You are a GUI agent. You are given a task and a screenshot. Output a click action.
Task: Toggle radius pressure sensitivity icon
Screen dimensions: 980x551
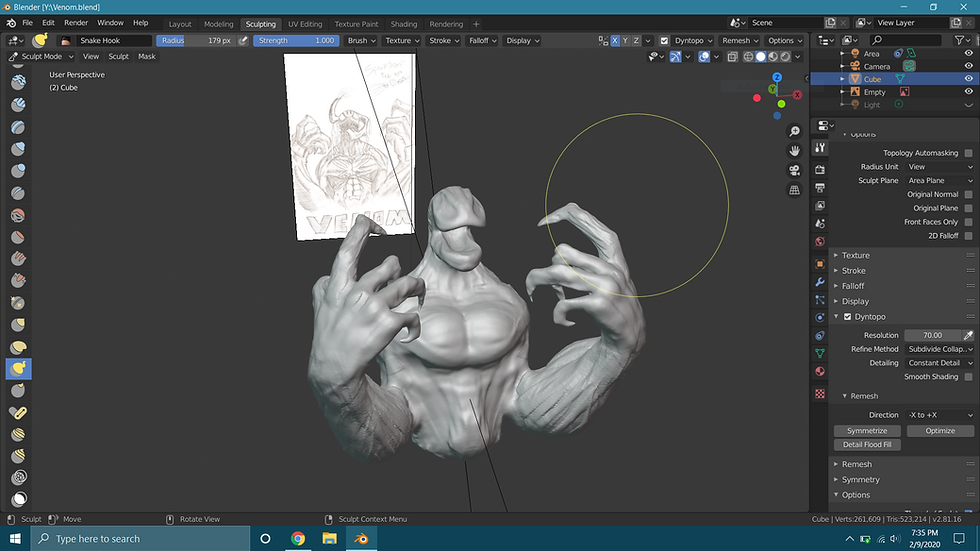[243, 41]
